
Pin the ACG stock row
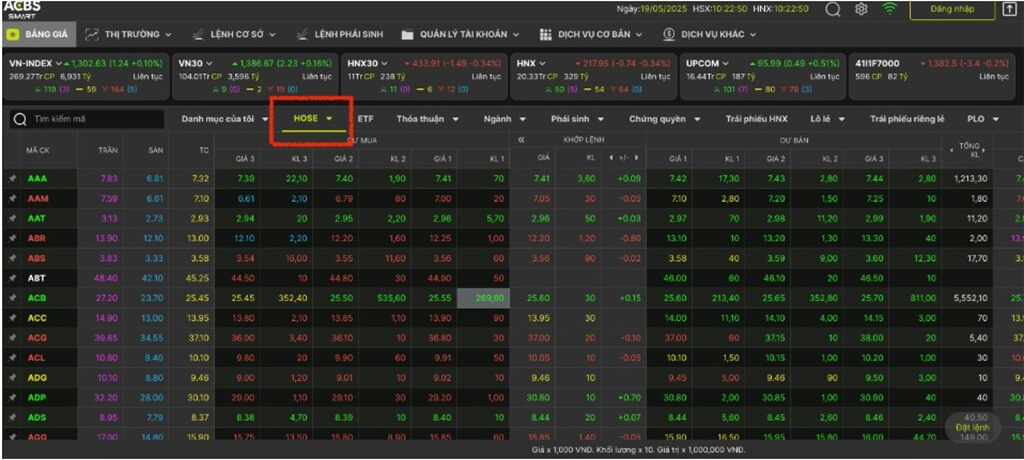tap(11, 338)
